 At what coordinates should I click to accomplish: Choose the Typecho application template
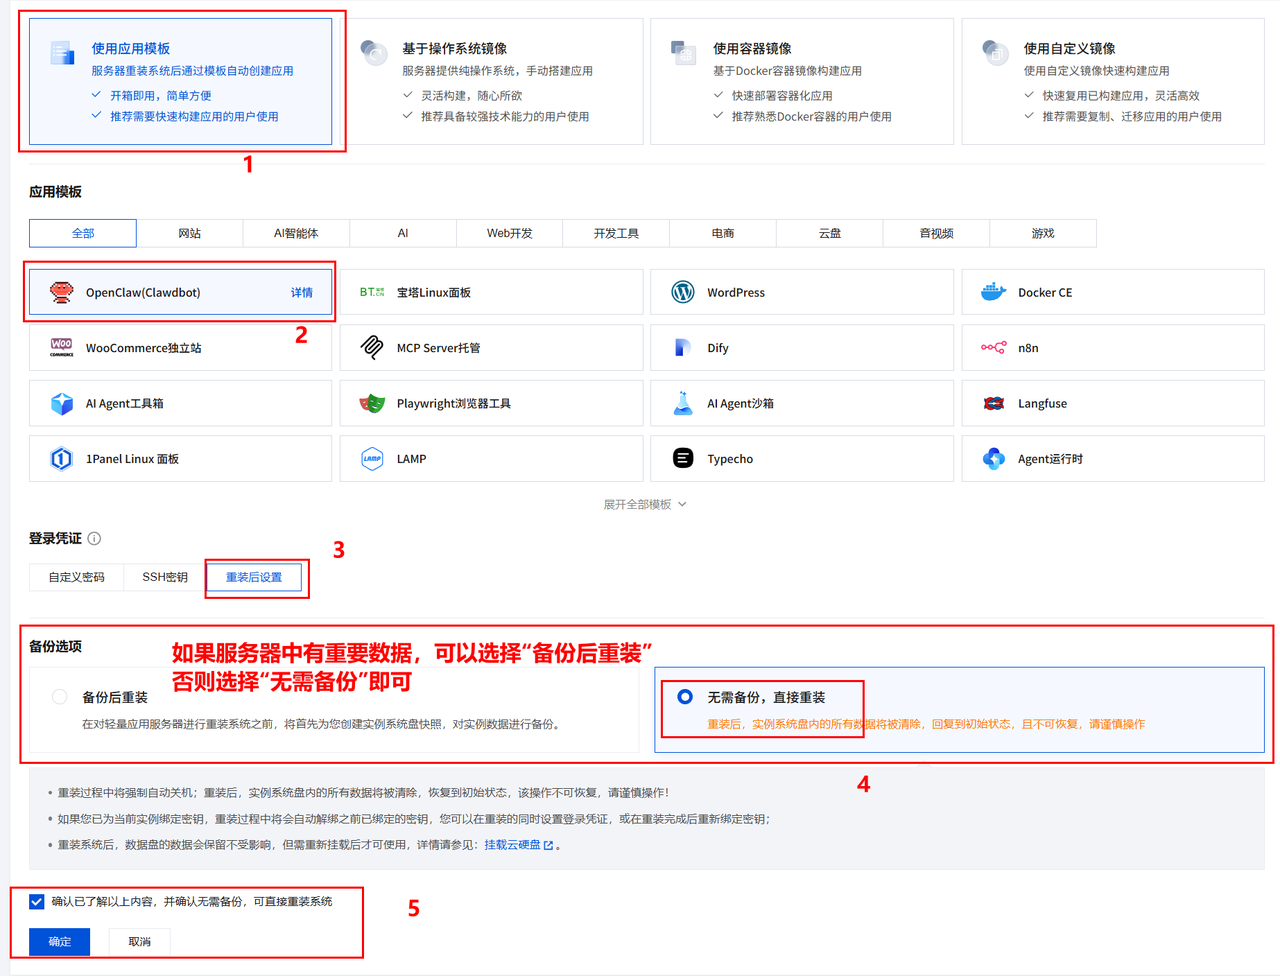click(x=800, y=458)
